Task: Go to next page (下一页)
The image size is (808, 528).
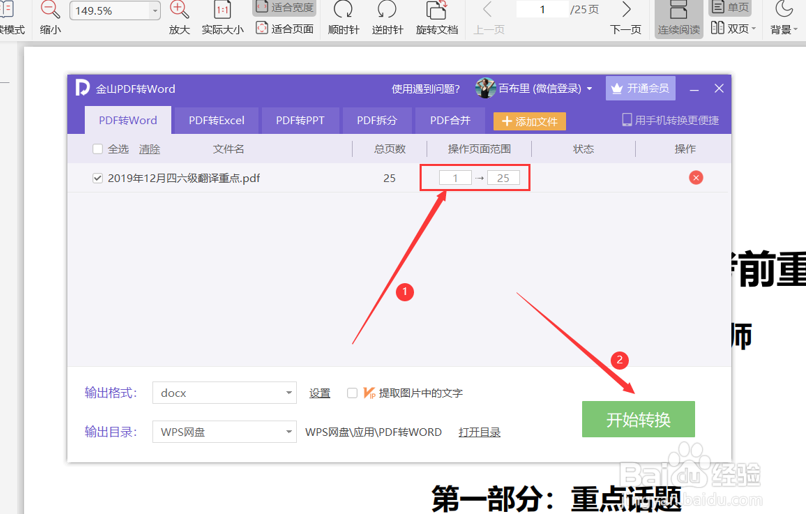Action: [x=626, y=18]
